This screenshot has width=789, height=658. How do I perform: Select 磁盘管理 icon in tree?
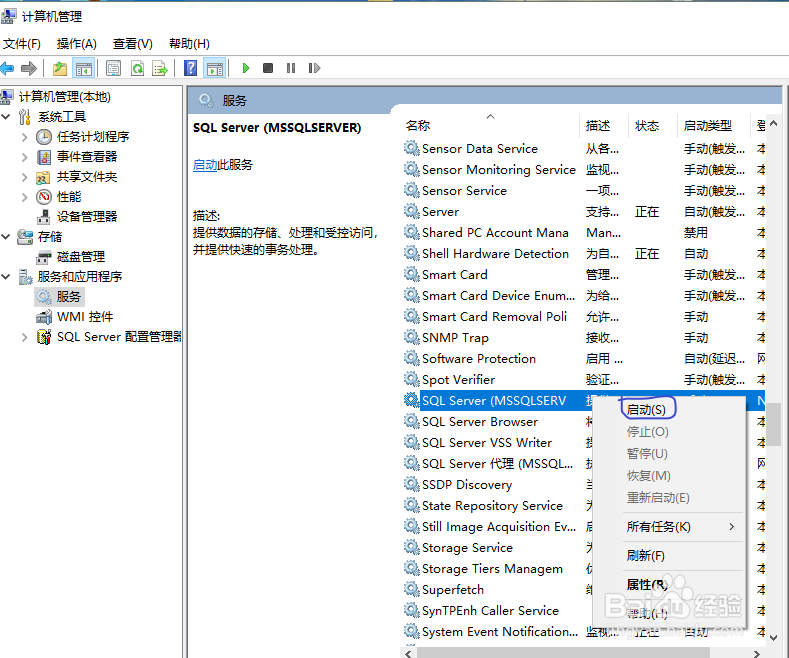pos(44,257)
